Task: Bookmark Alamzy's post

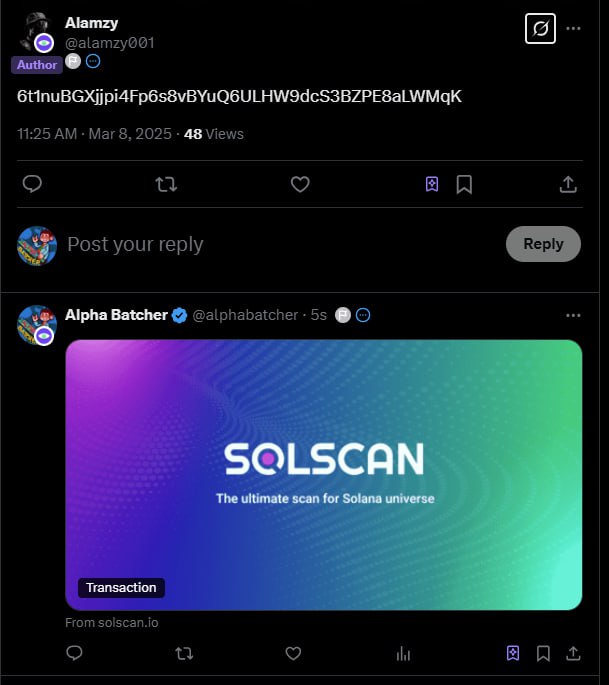Action: coord(464,184)
